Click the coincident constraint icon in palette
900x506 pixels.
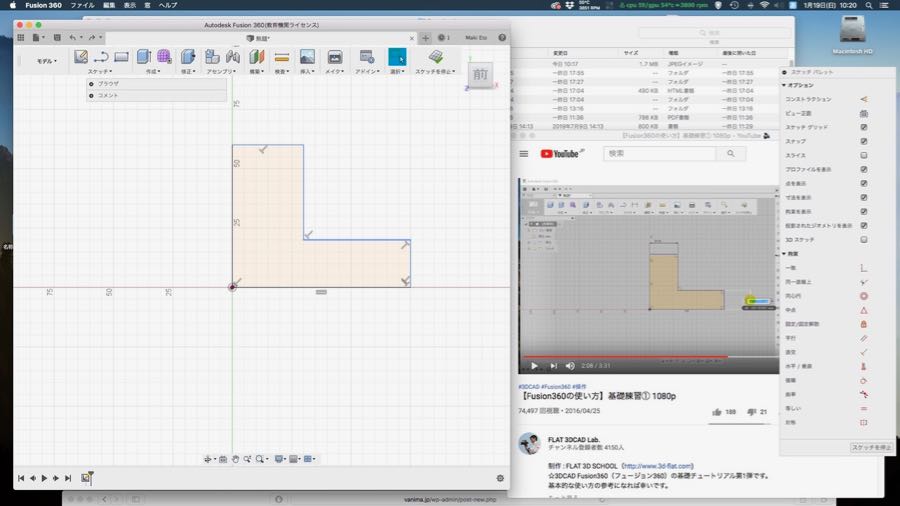(x=863, y=268)
